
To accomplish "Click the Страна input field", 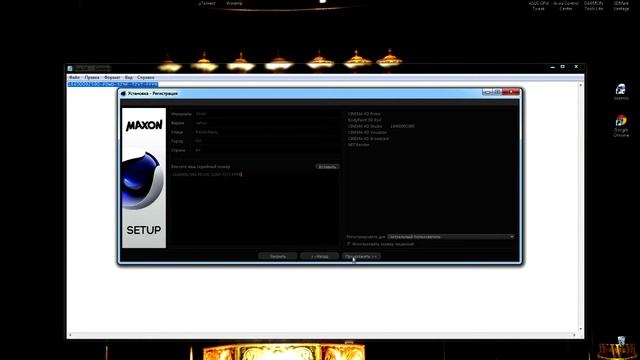I will tap(267, 150).
